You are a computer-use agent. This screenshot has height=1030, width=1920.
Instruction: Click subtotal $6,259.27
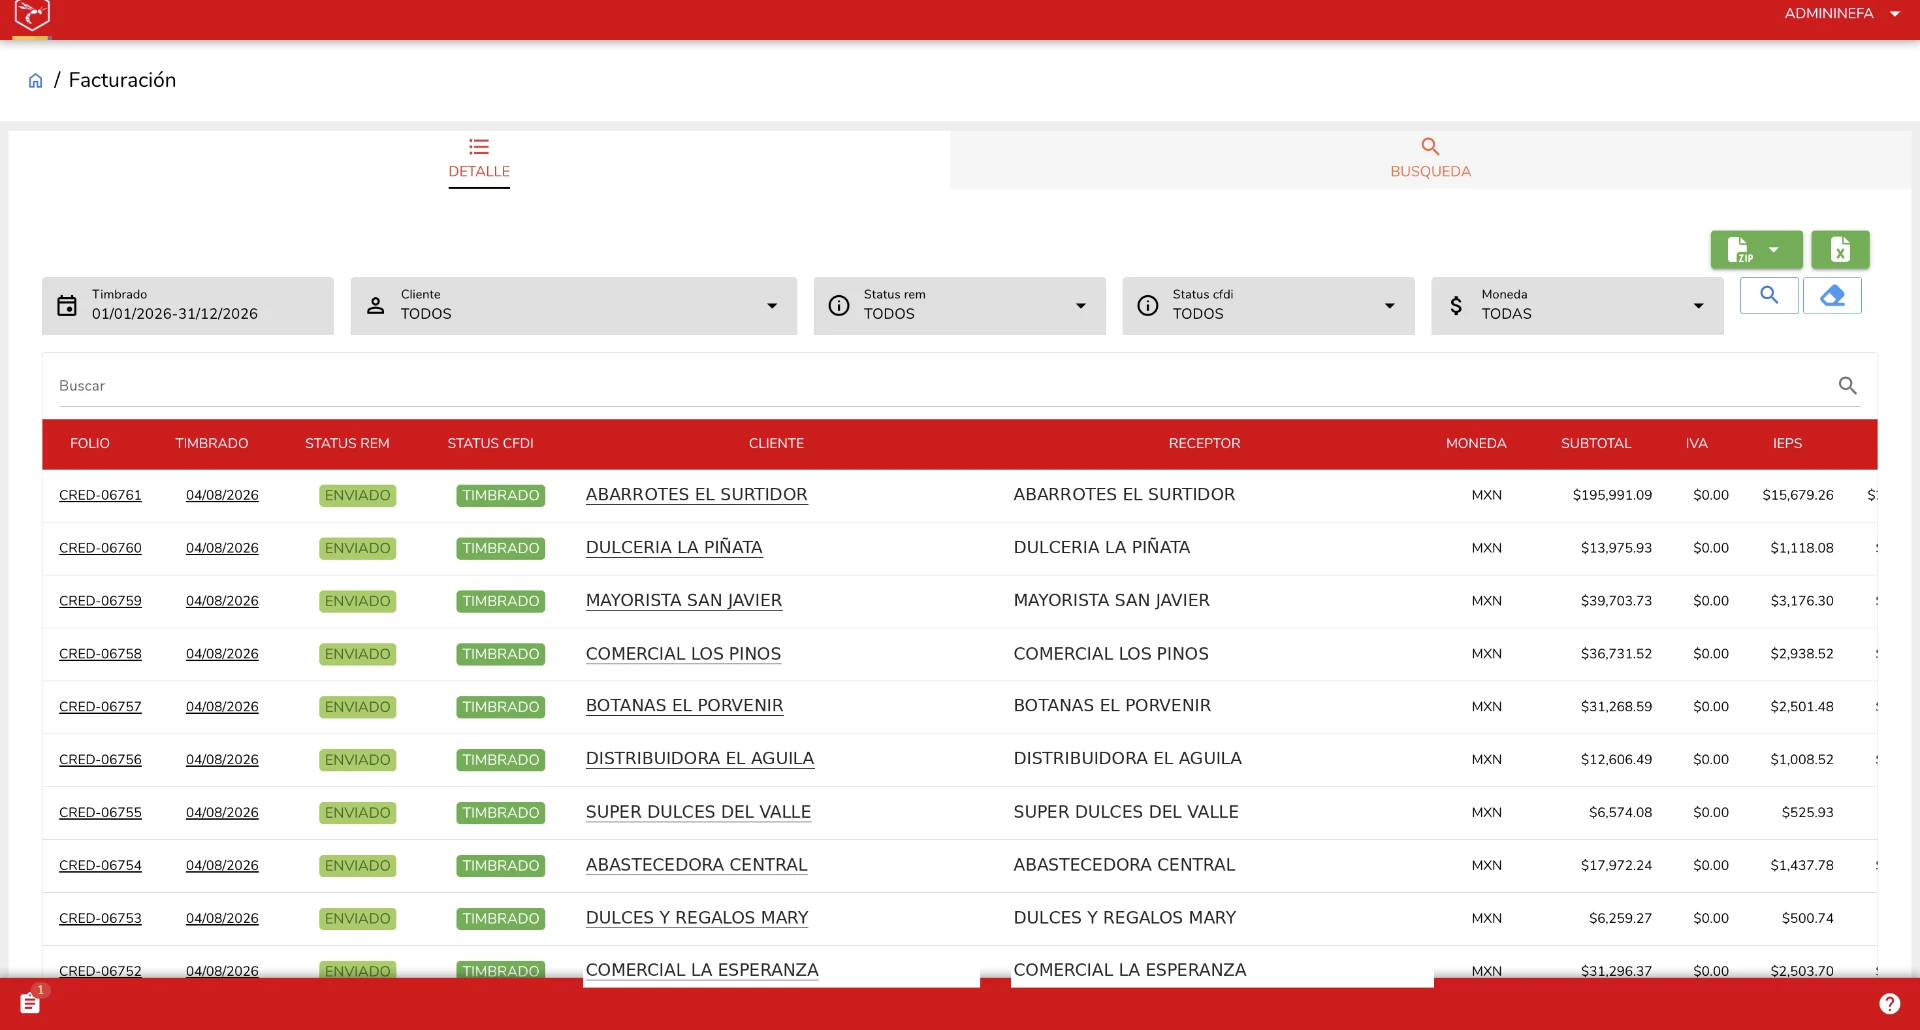(1620, 919)
